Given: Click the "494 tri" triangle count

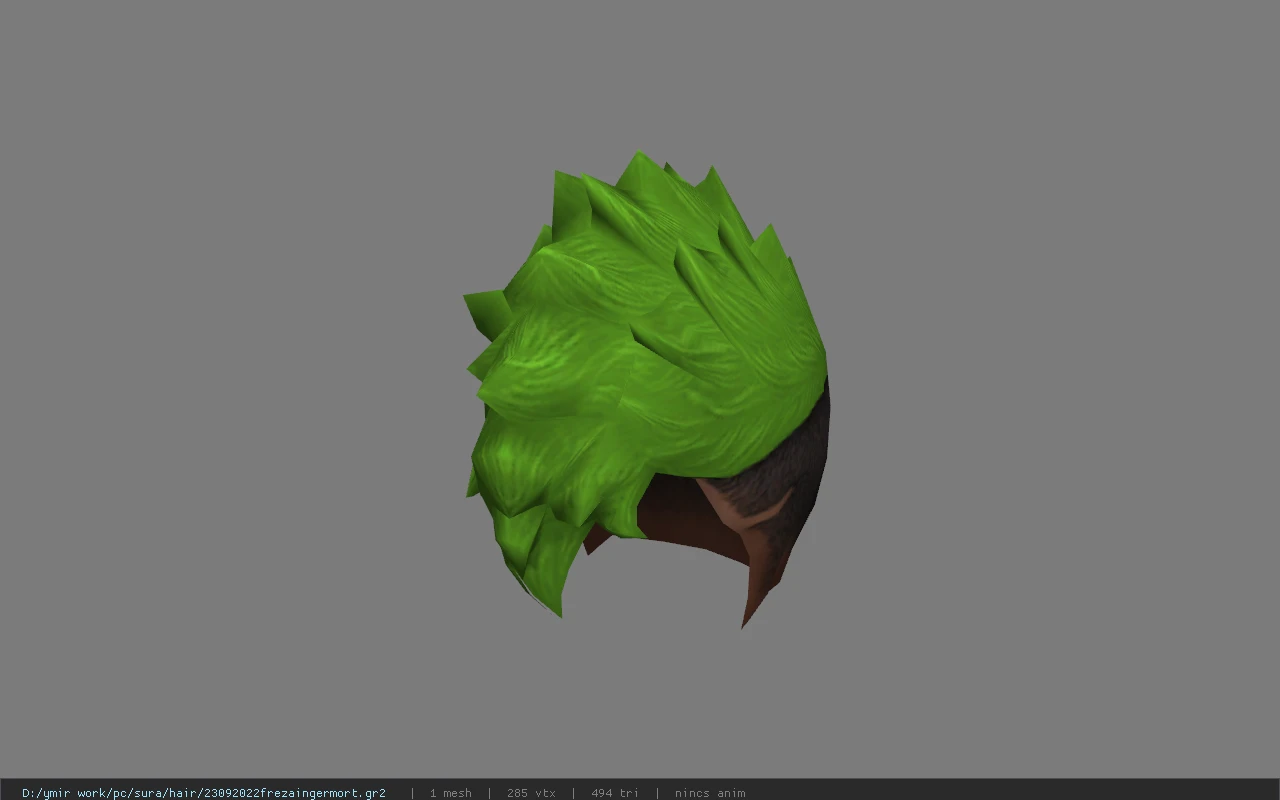Looking at the screenshot, I should (x=614, y=793).
